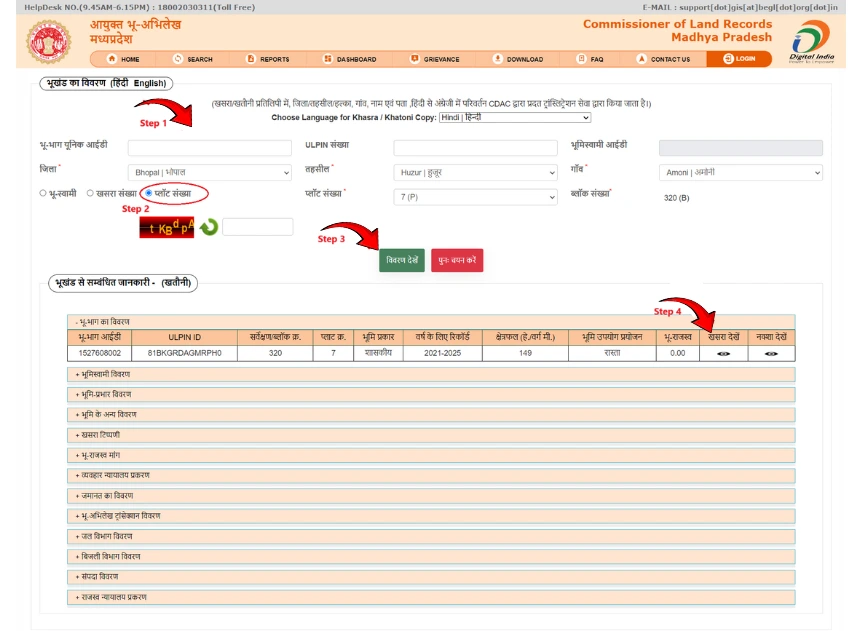Select the प्लॉट संख्या radio button
Screen dimensions: 868x631
pos(148,193)
